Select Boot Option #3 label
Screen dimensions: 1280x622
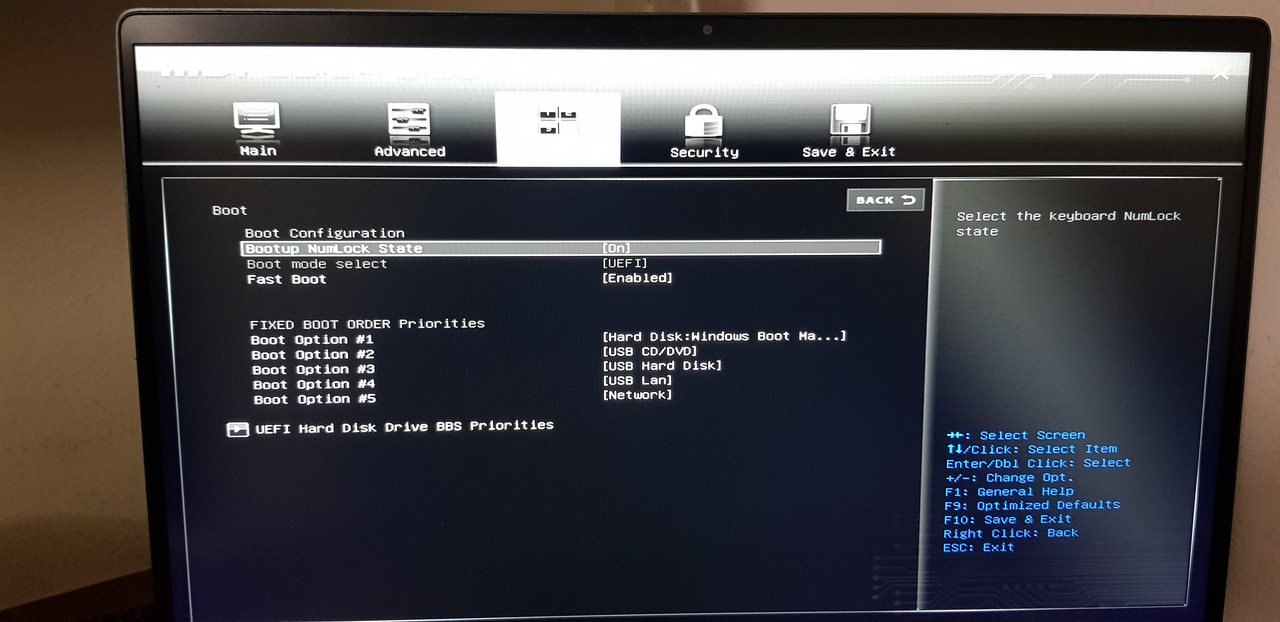(x=313, y=370)
